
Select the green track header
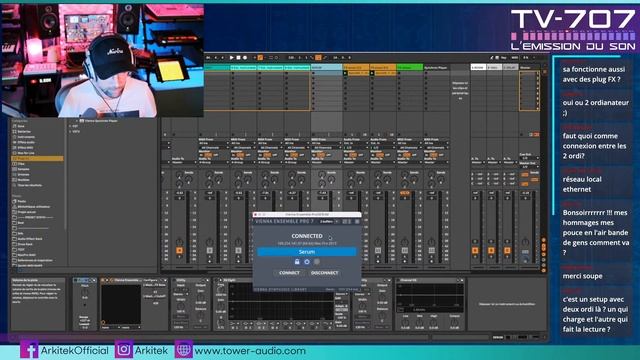point(410,67)
